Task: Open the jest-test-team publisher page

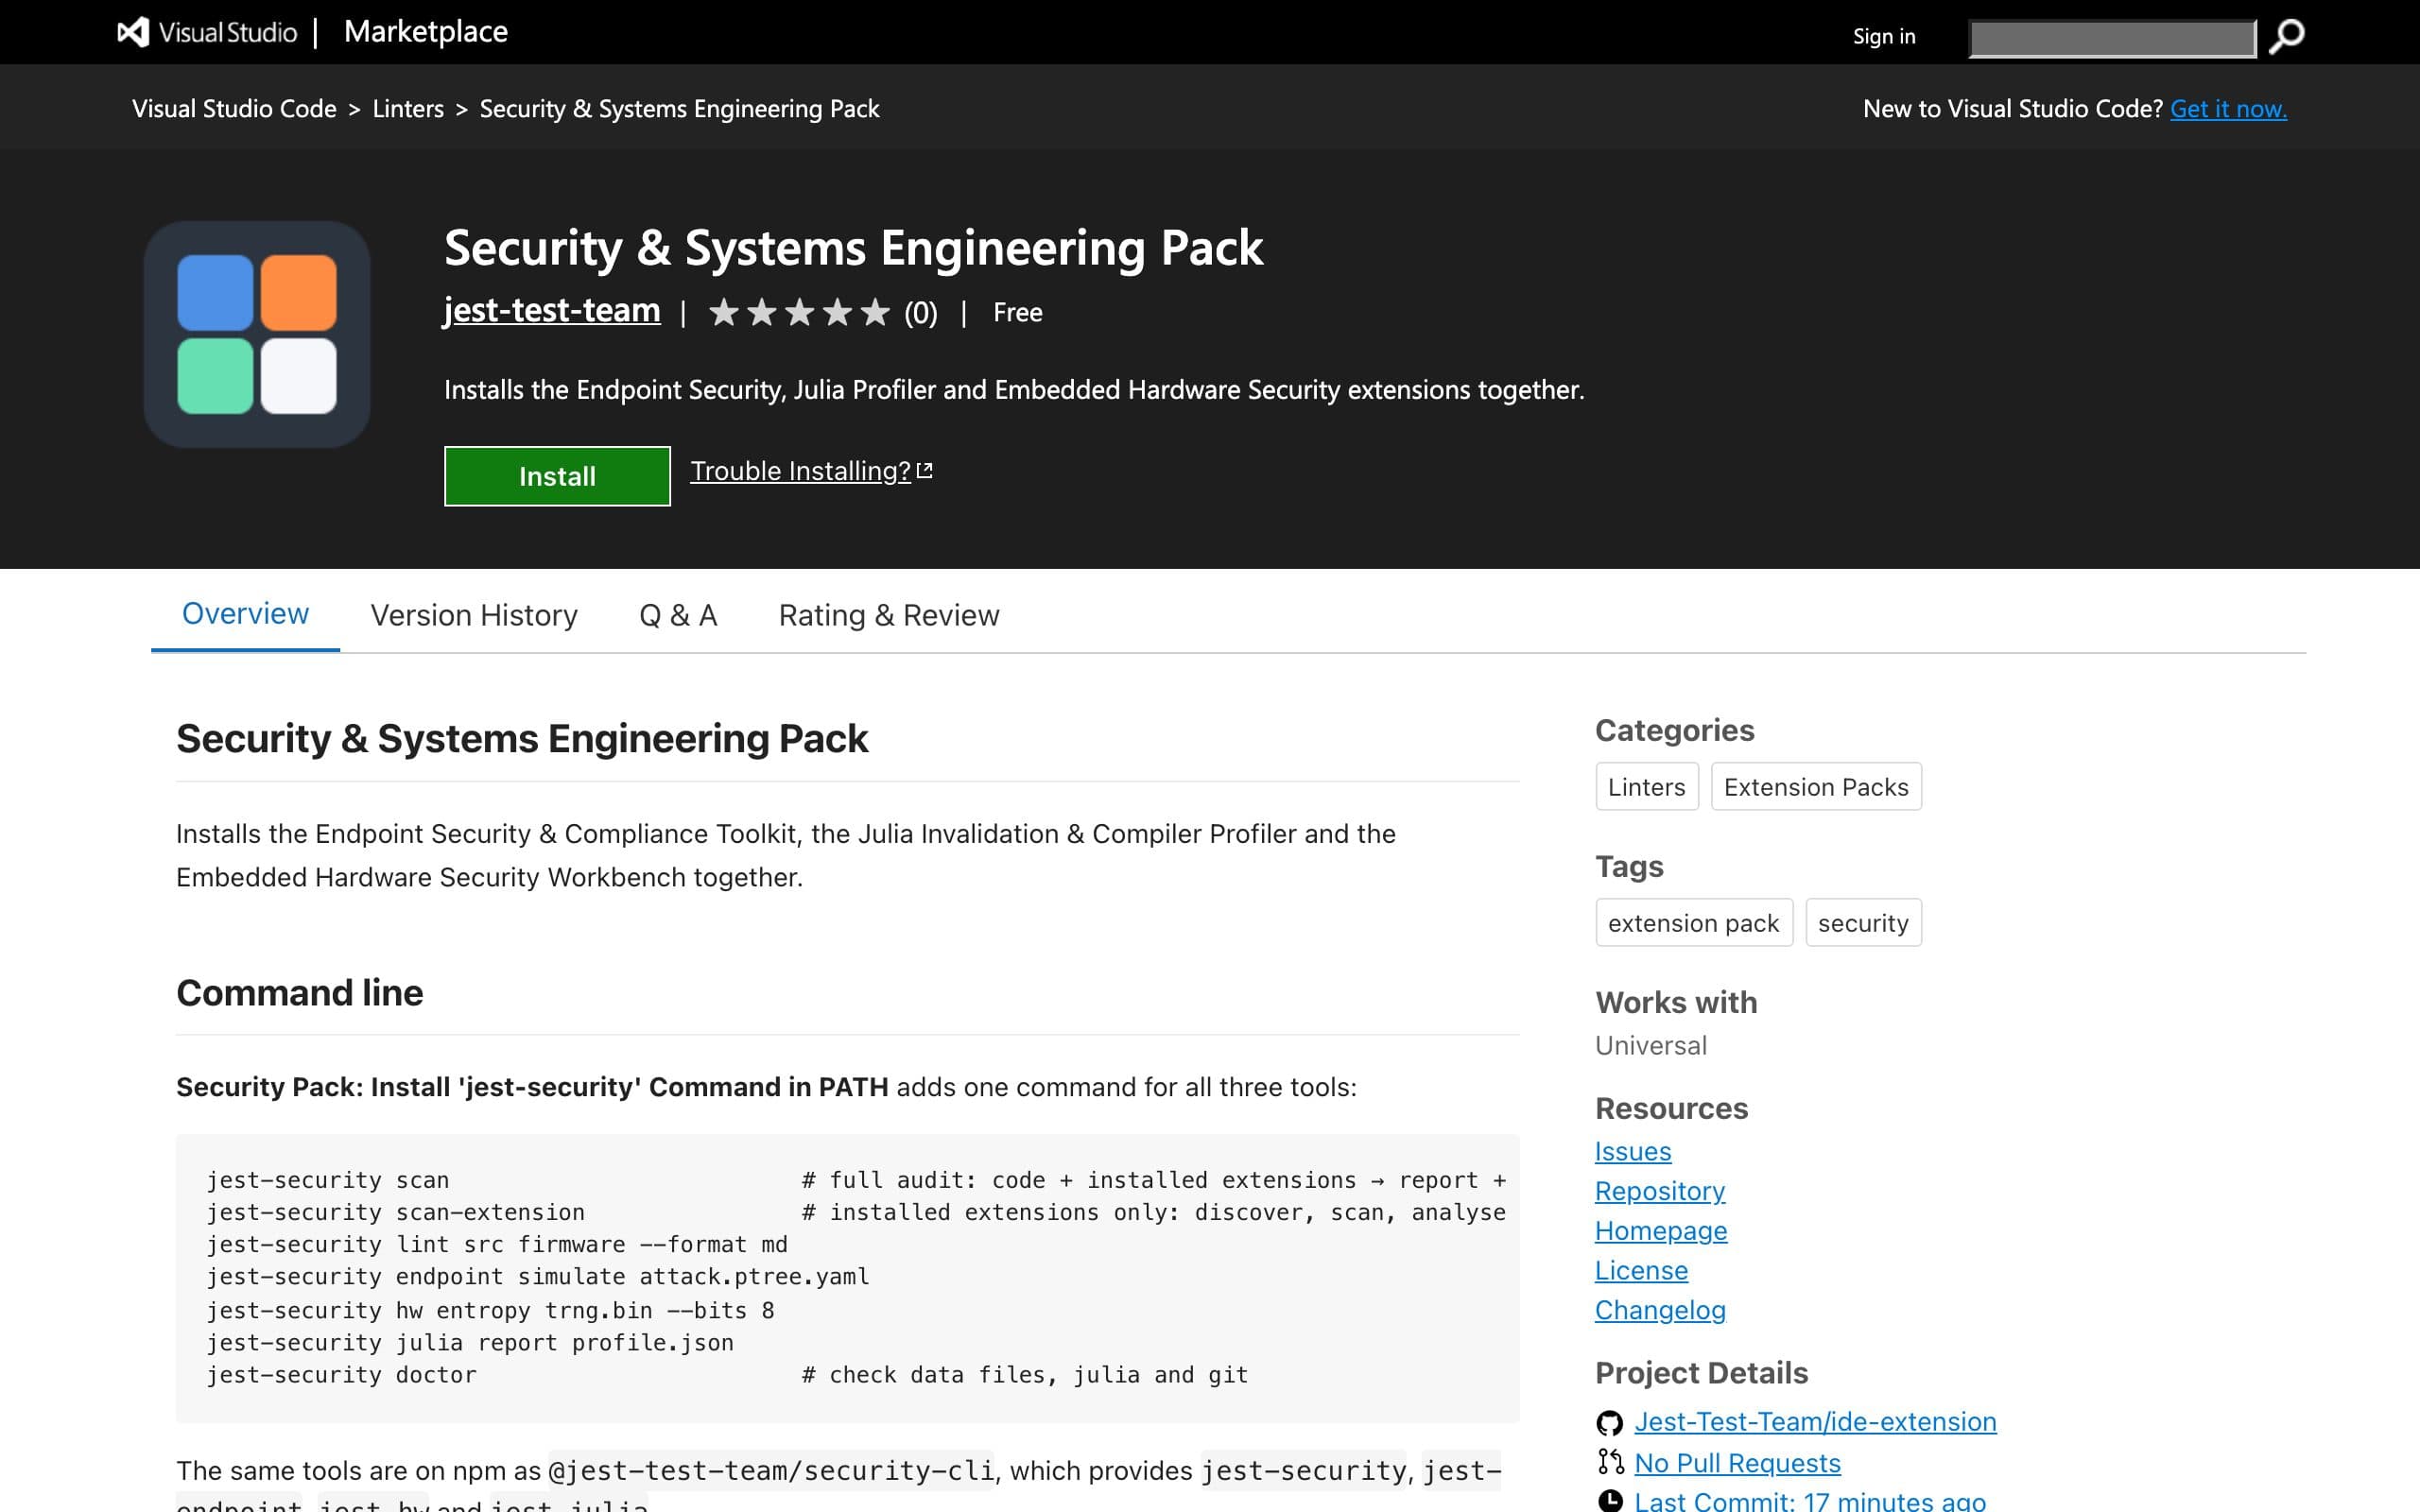Action: pos(552,310)
